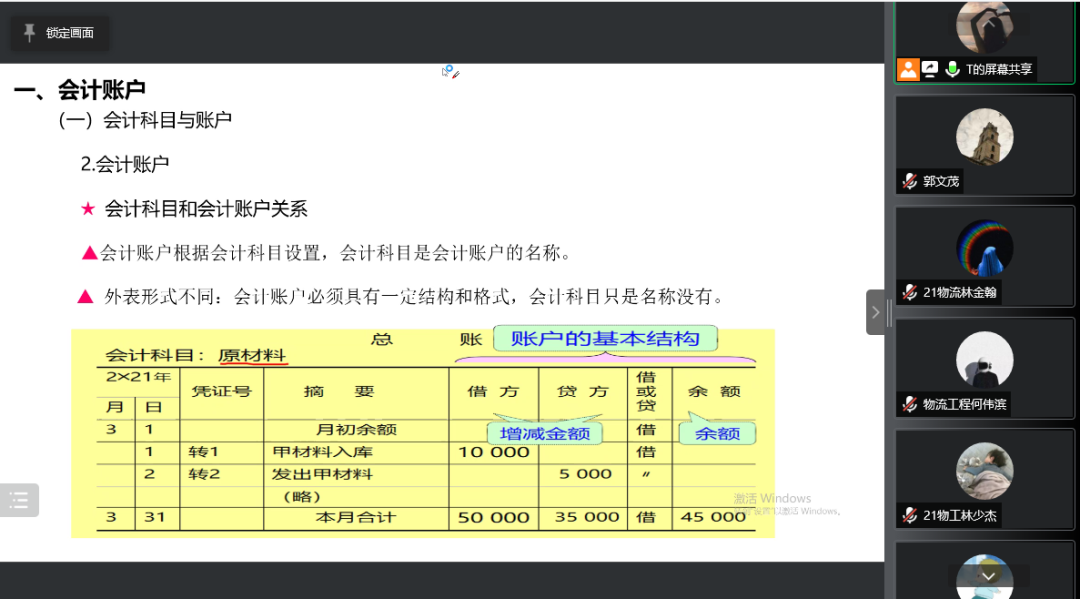The height and width of the screenshot is (599, 1080).
Task: Click muted microphone icon next to 郭文茂
Action: click(x=909, y=181)
